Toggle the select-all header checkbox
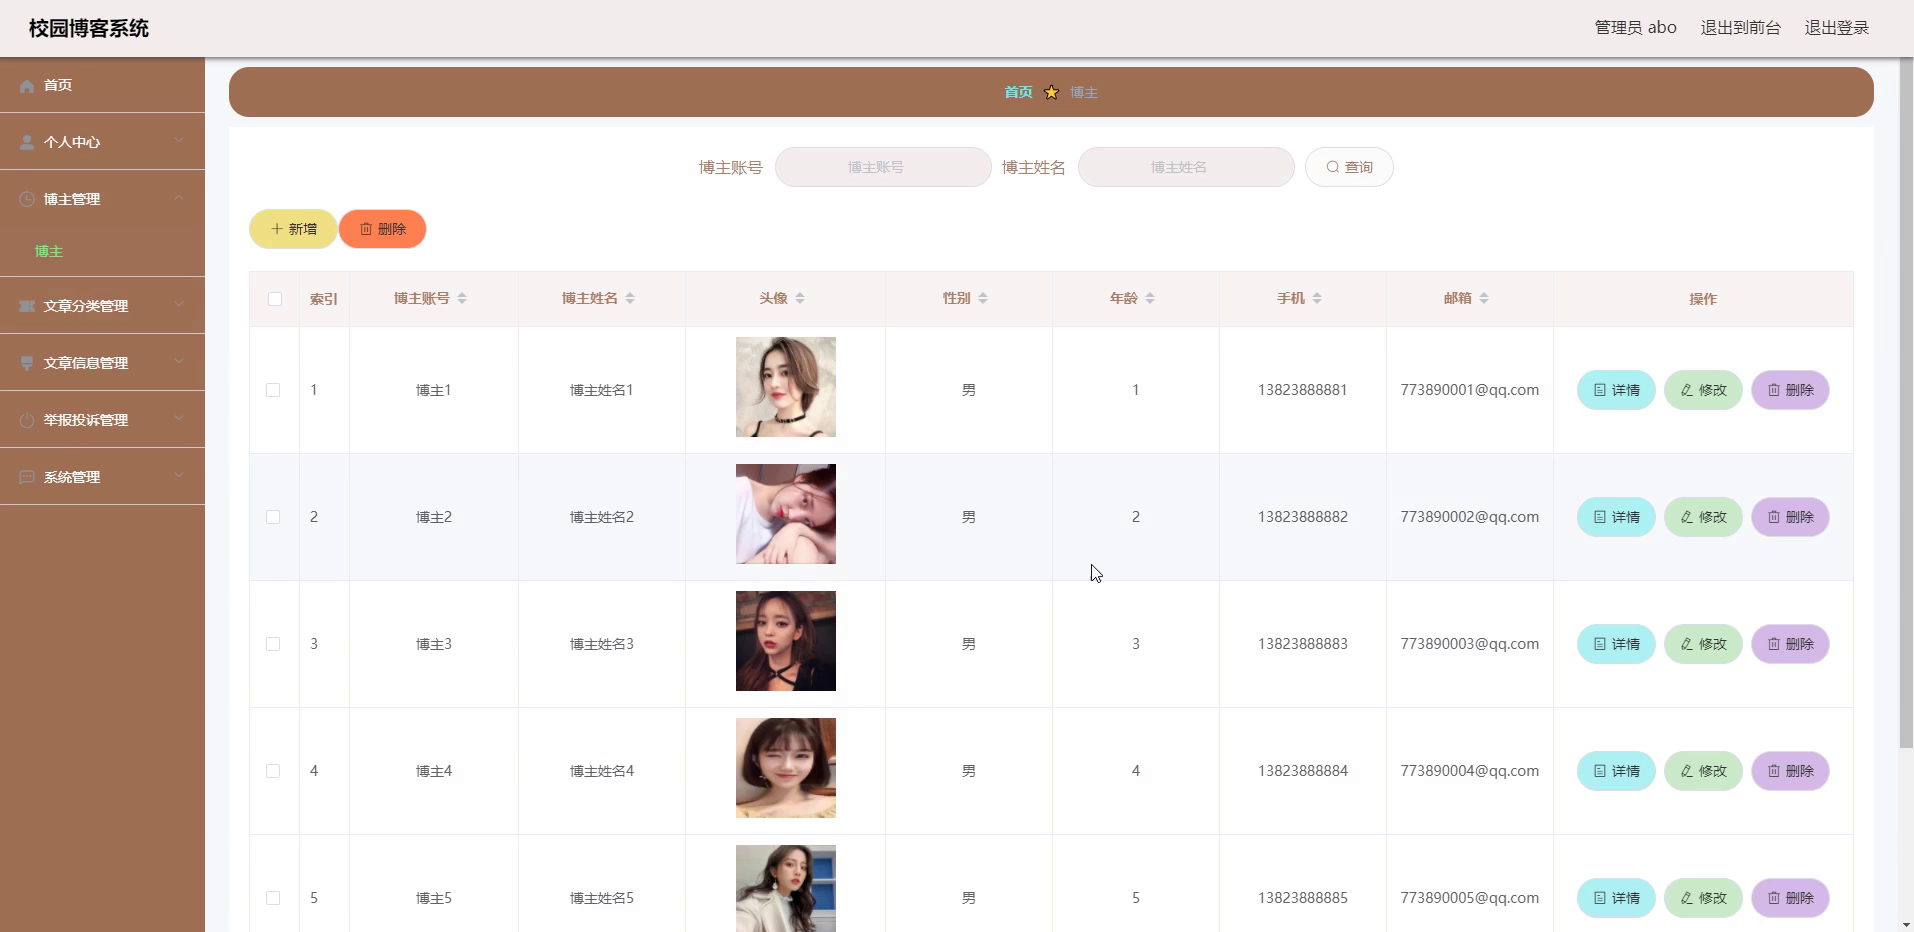1914x932 pixels. coord(275,299)
